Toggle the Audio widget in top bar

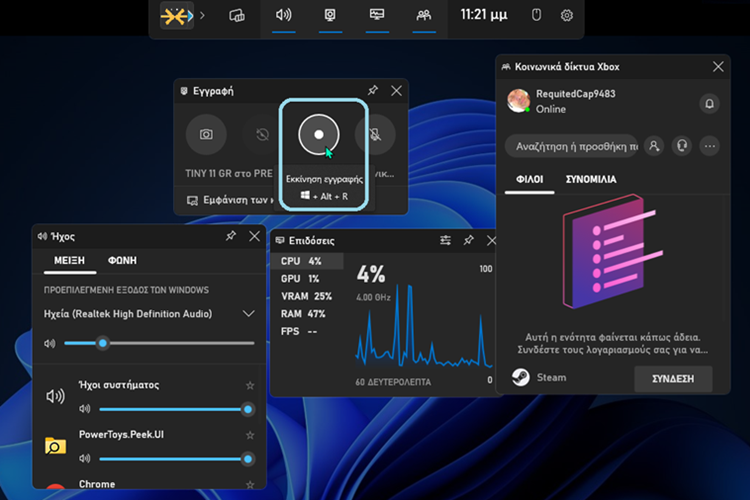[284, 15]
